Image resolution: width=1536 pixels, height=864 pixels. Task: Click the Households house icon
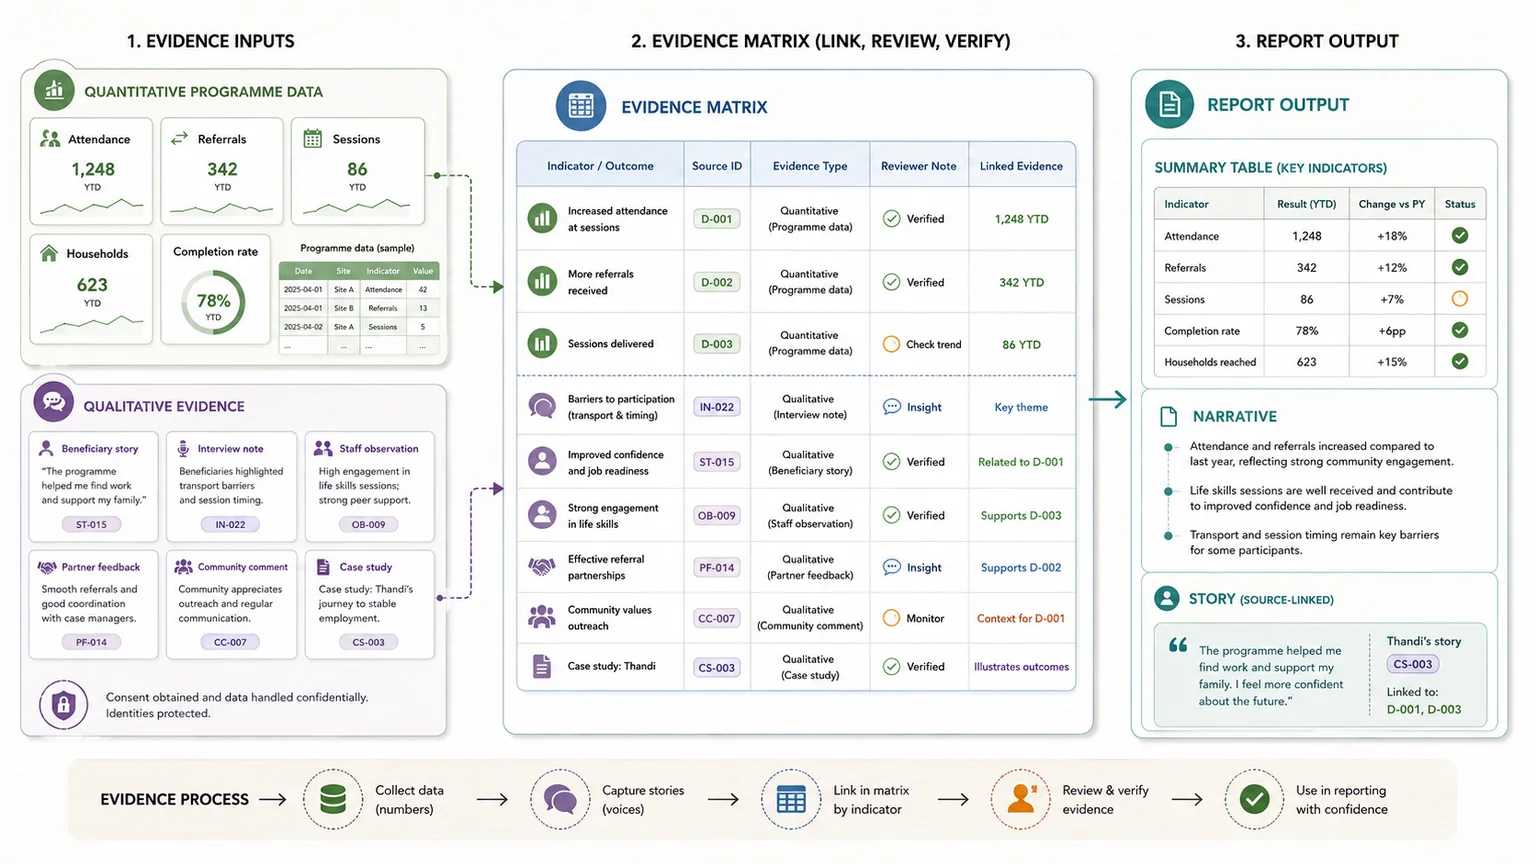pyautogui.click(x=49, y=253)
